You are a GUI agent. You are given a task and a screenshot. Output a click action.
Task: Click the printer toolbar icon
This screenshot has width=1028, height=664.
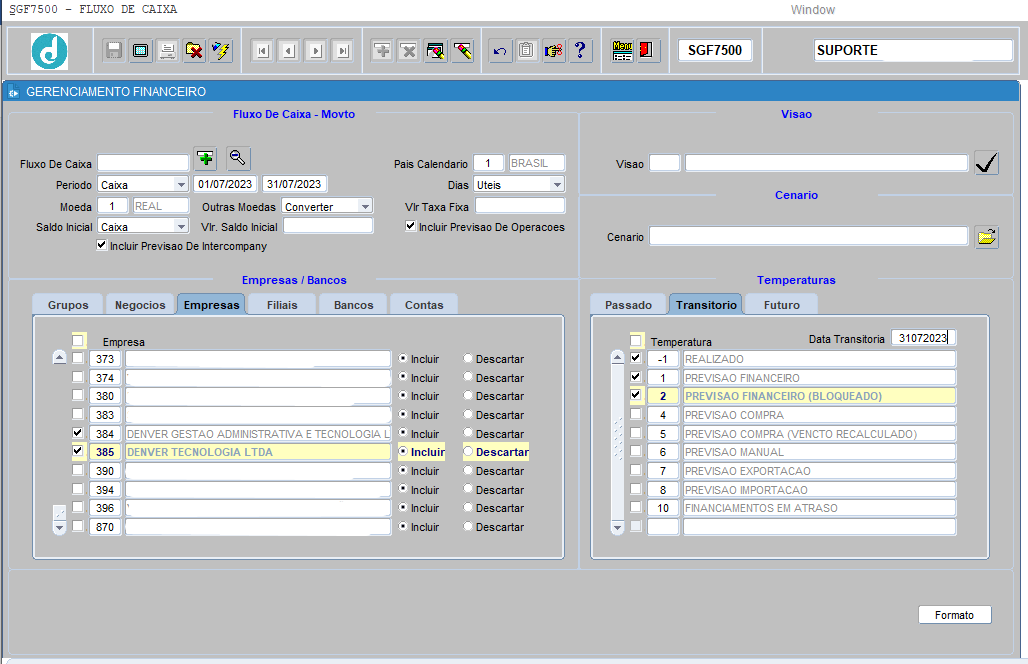point(167,50)
